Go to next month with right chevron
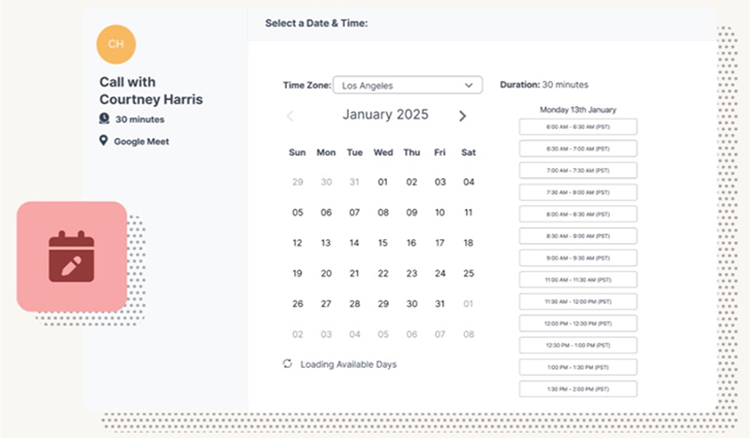 462,116
